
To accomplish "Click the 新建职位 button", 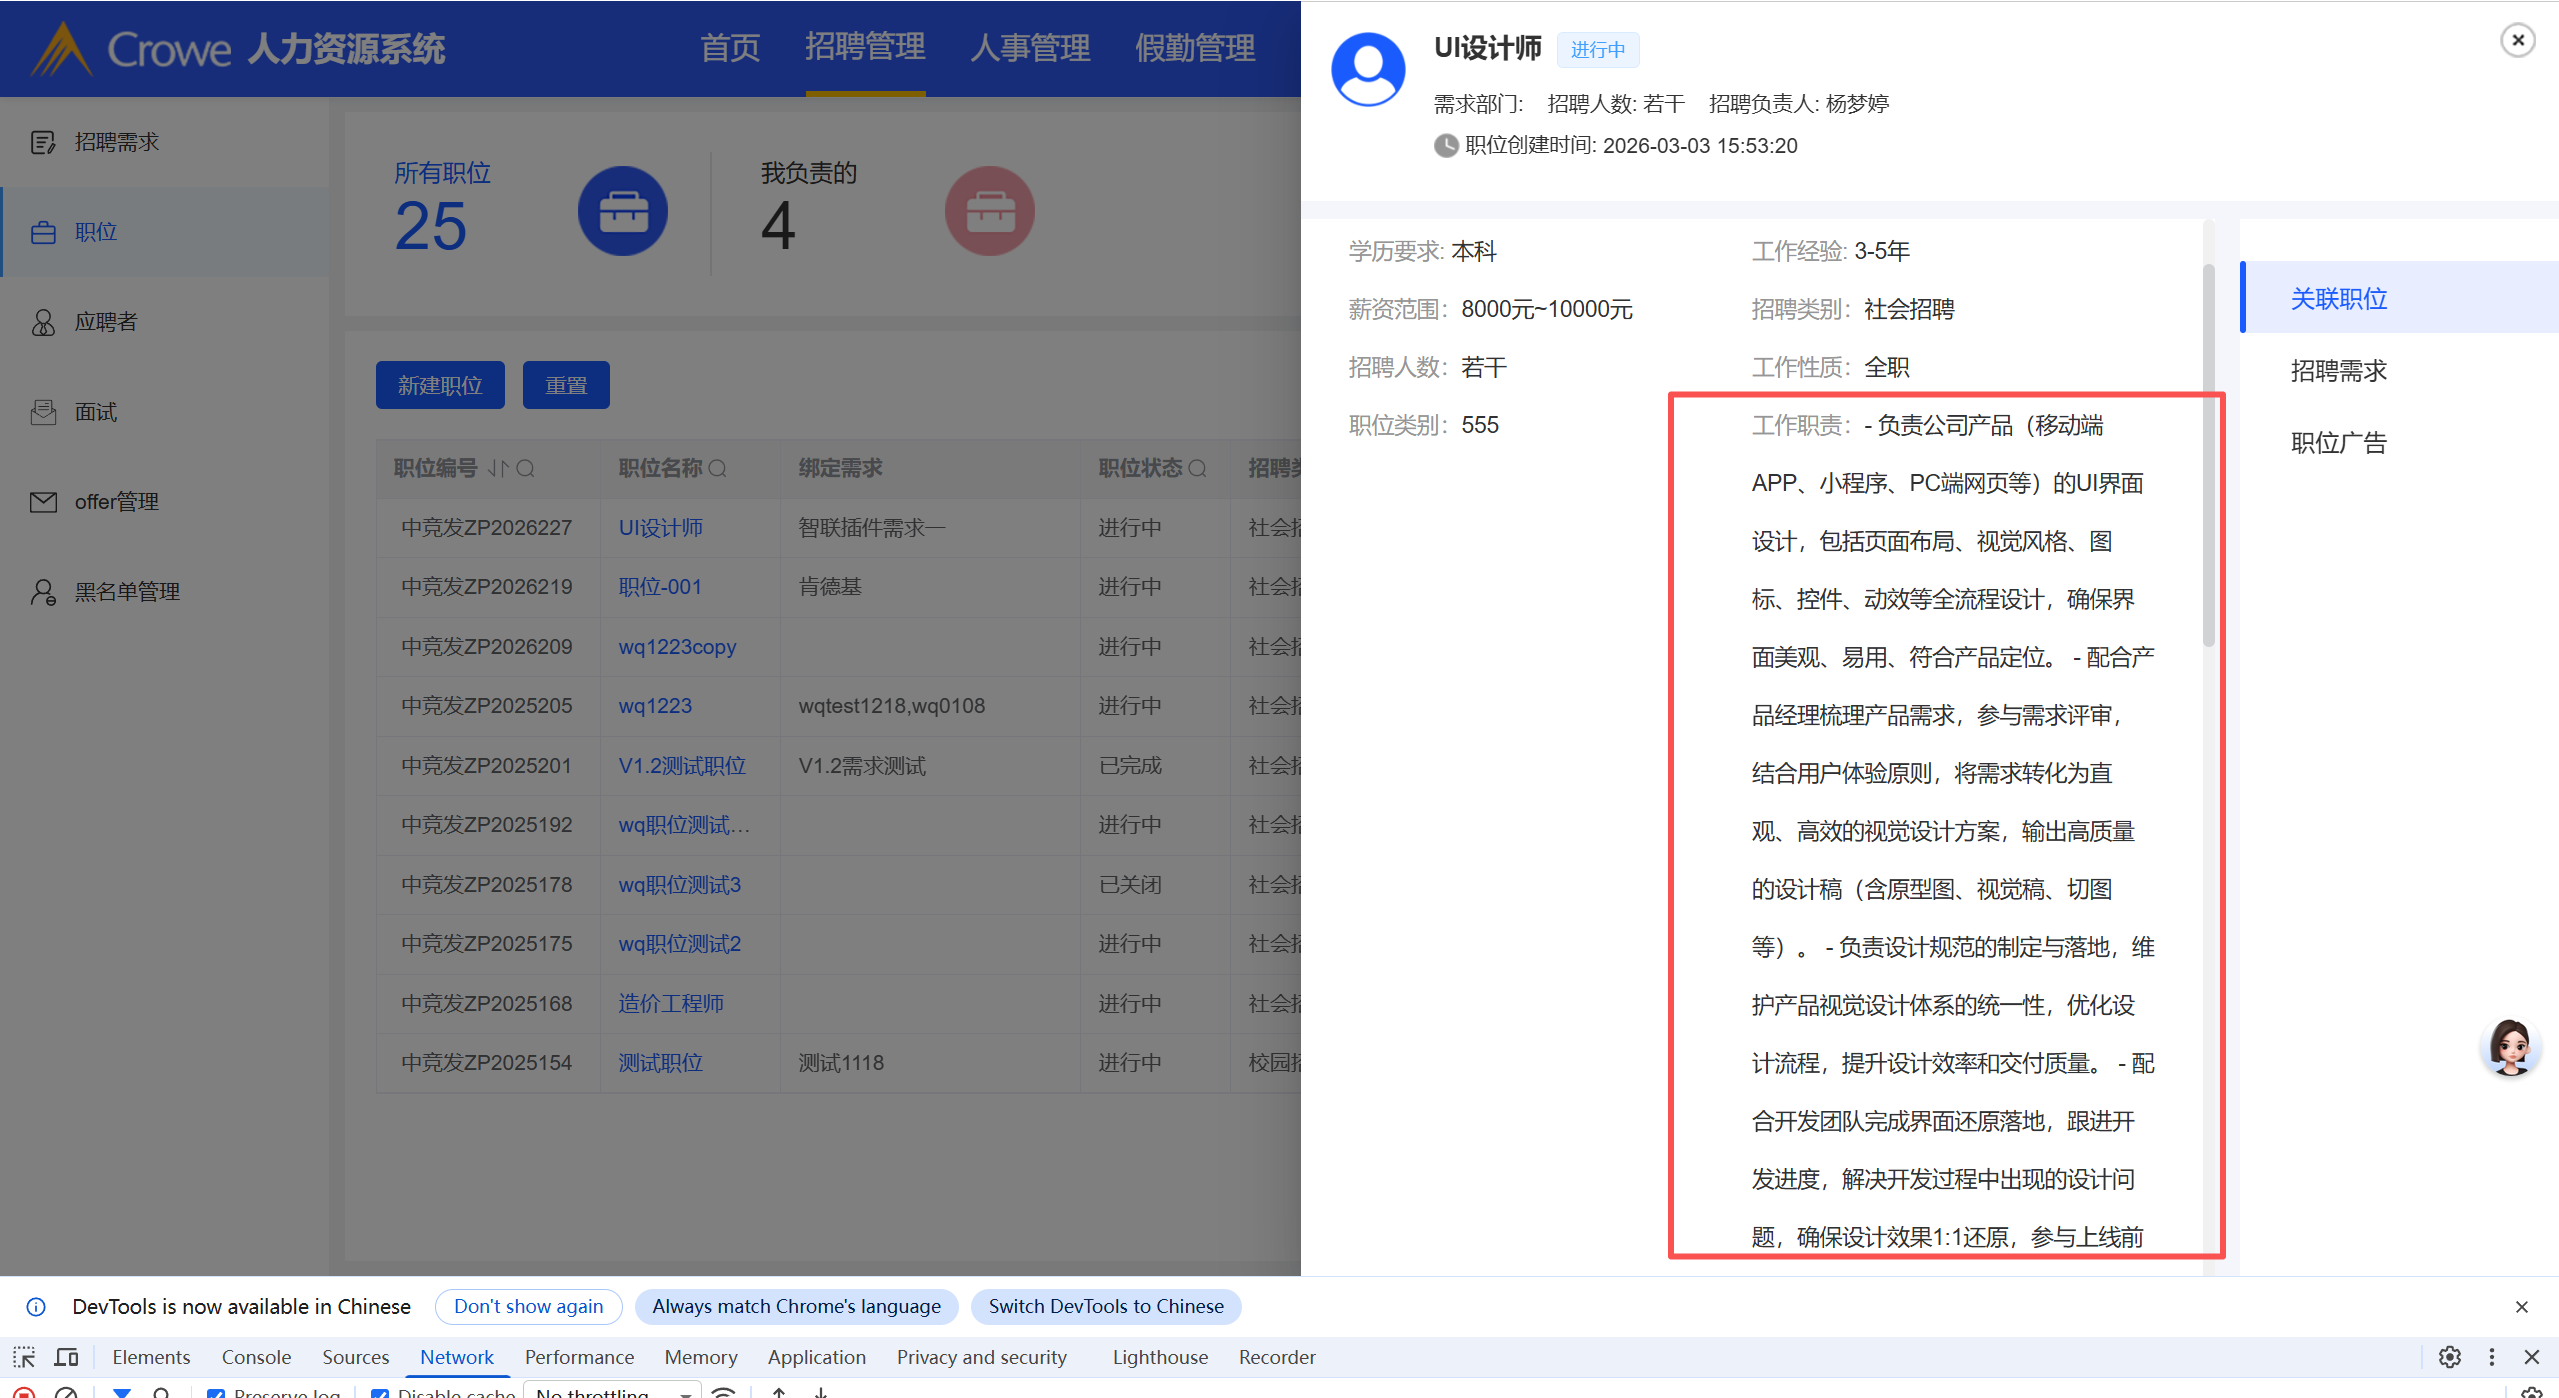I will point(440,385).
